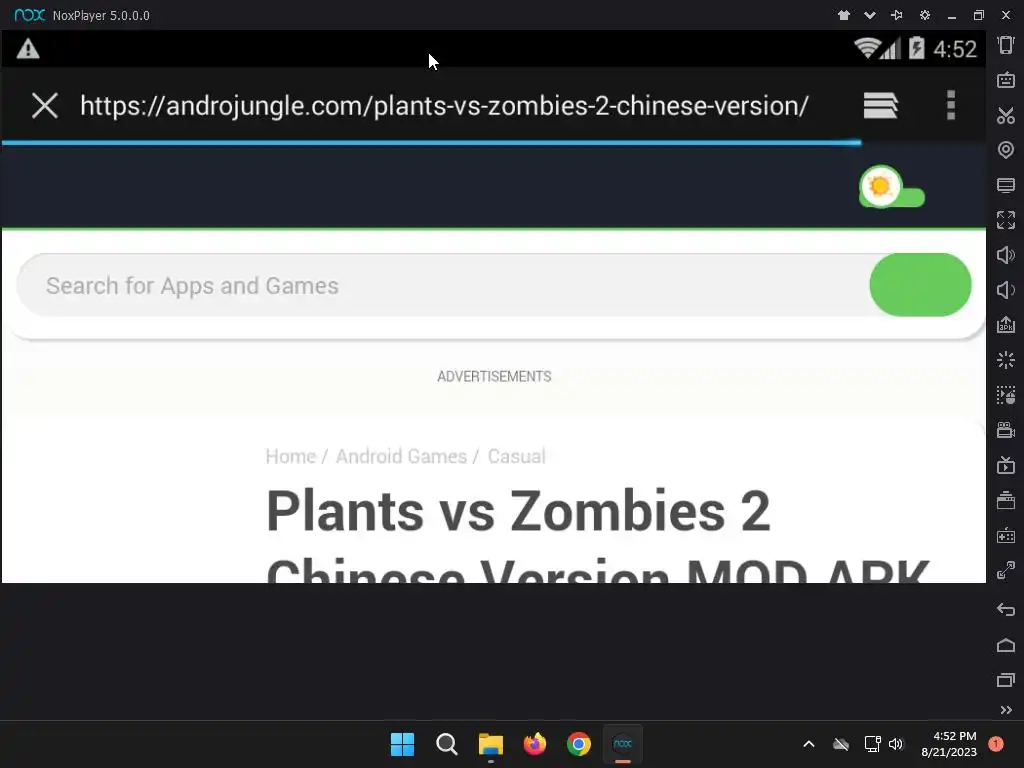The image size is (1024, 768).
Task: Click the Android 4:52 status clock
Action: click(x=955, y=49)
